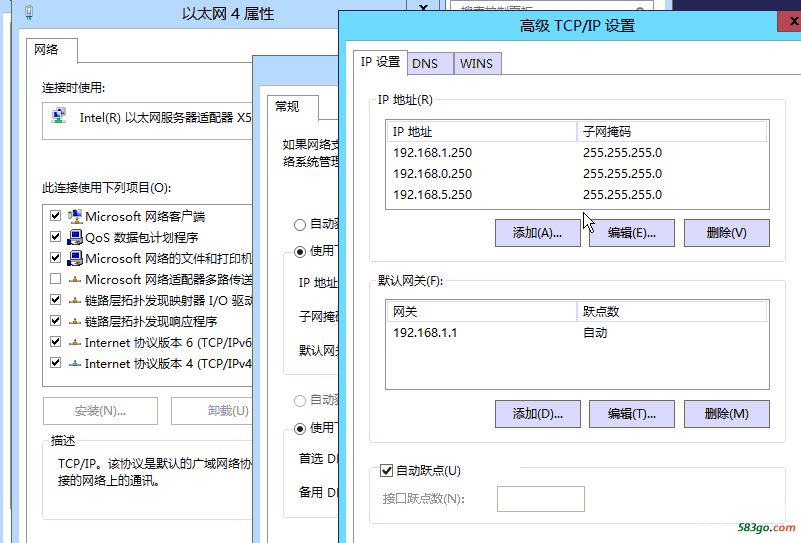Select the Internet 协议版本 4 item icon
This screenshot has width=801, height=543.
coord(75,363)
